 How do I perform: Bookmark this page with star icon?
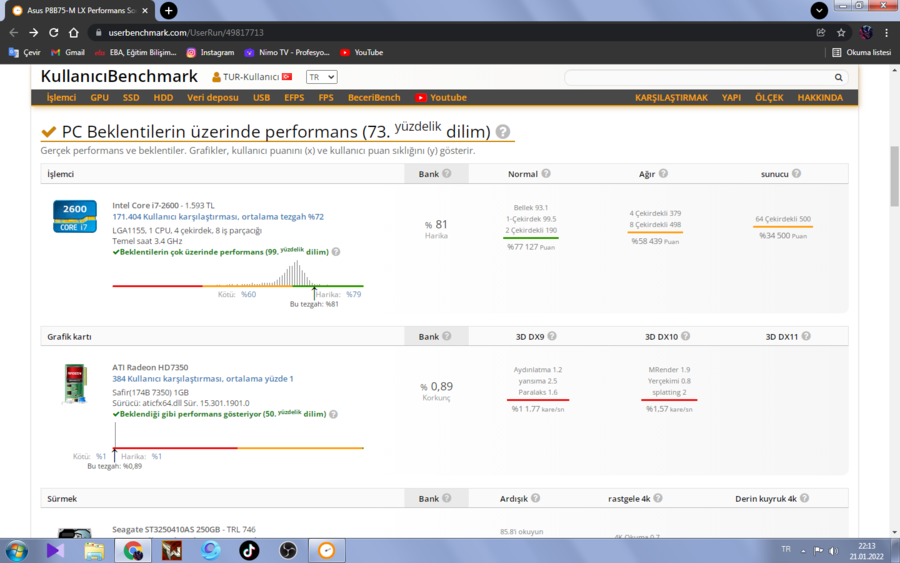click(x=841, y=33)
